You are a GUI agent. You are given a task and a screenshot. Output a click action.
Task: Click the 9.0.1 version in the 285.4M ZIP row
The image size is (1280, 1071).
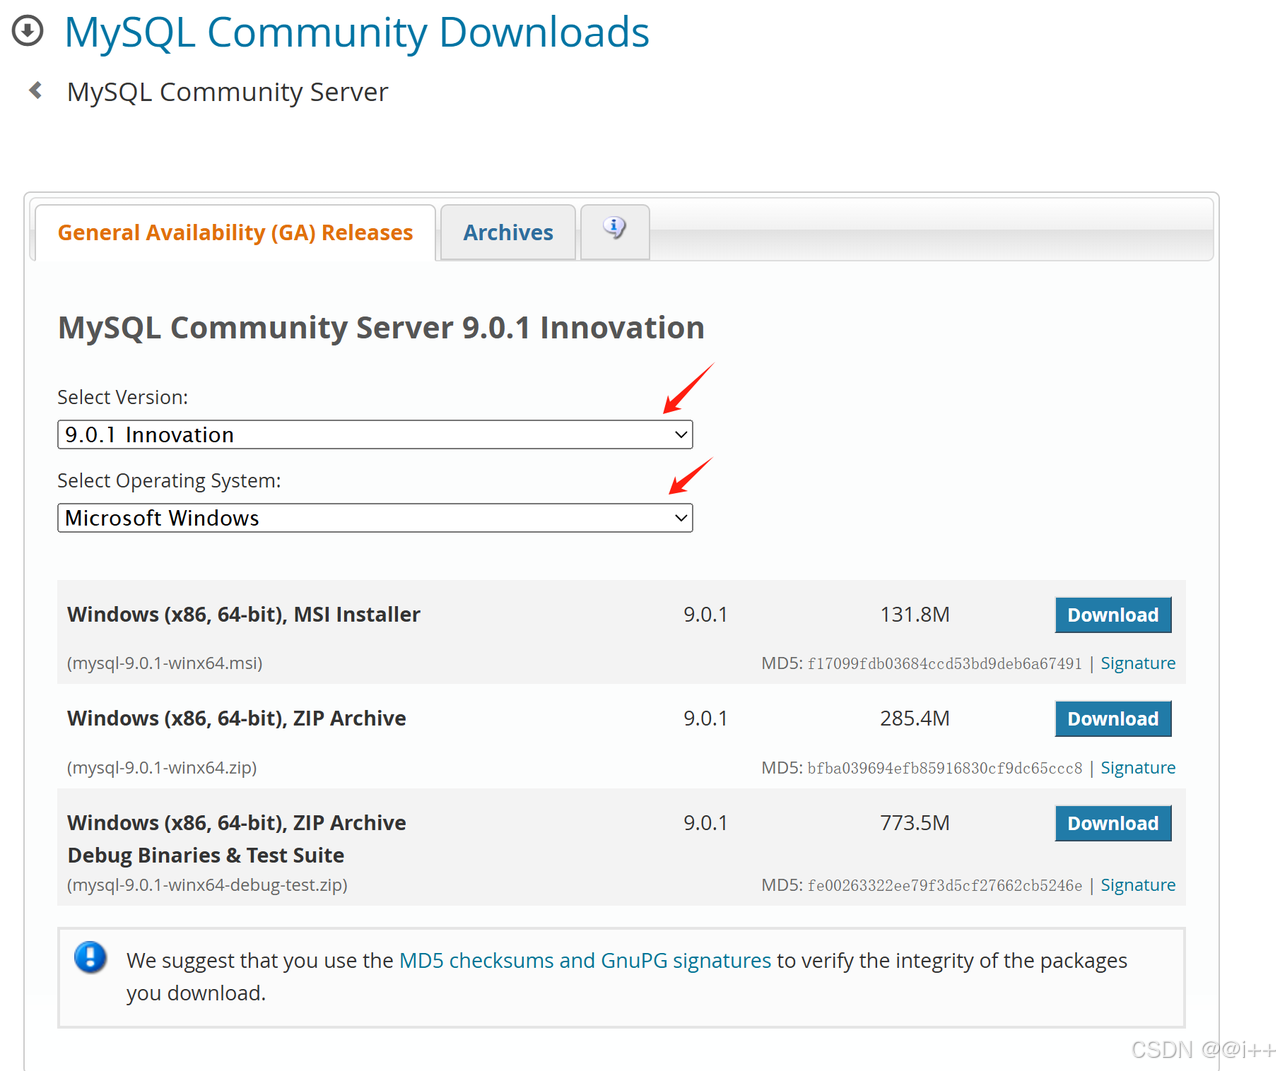click(706, 718)
